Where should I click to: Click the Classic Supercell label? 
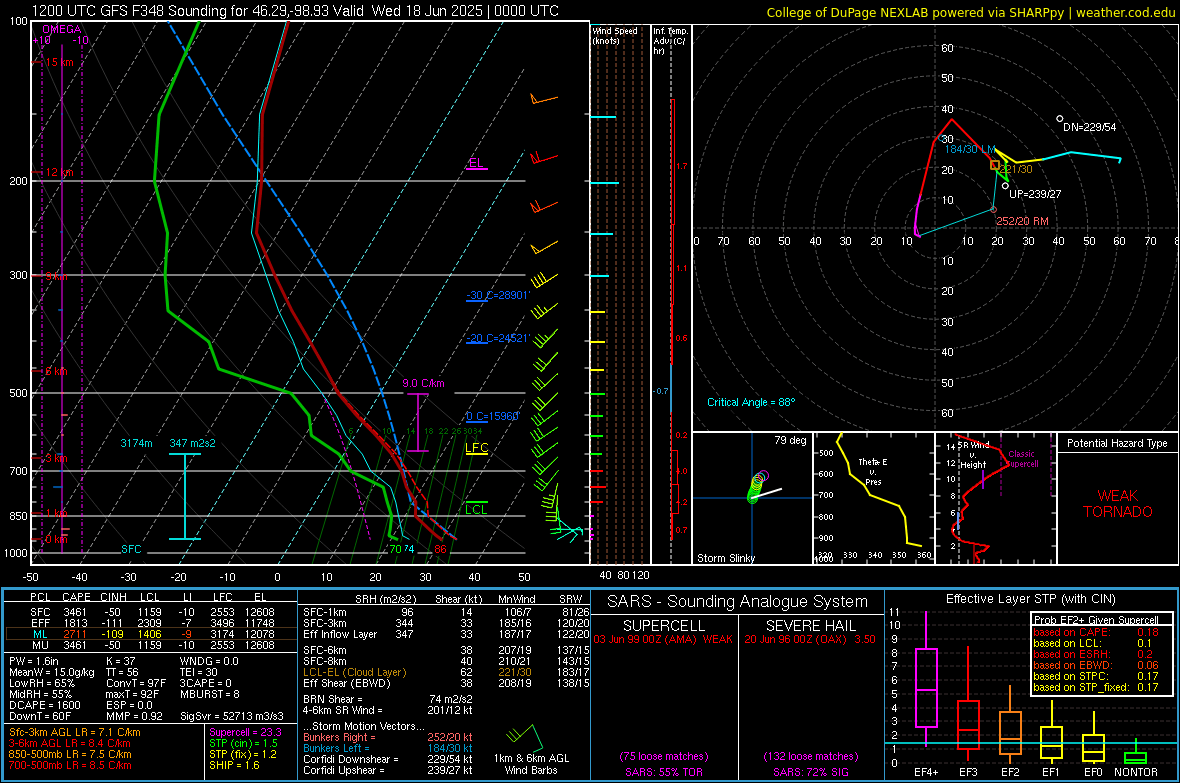coord(1021,459)
